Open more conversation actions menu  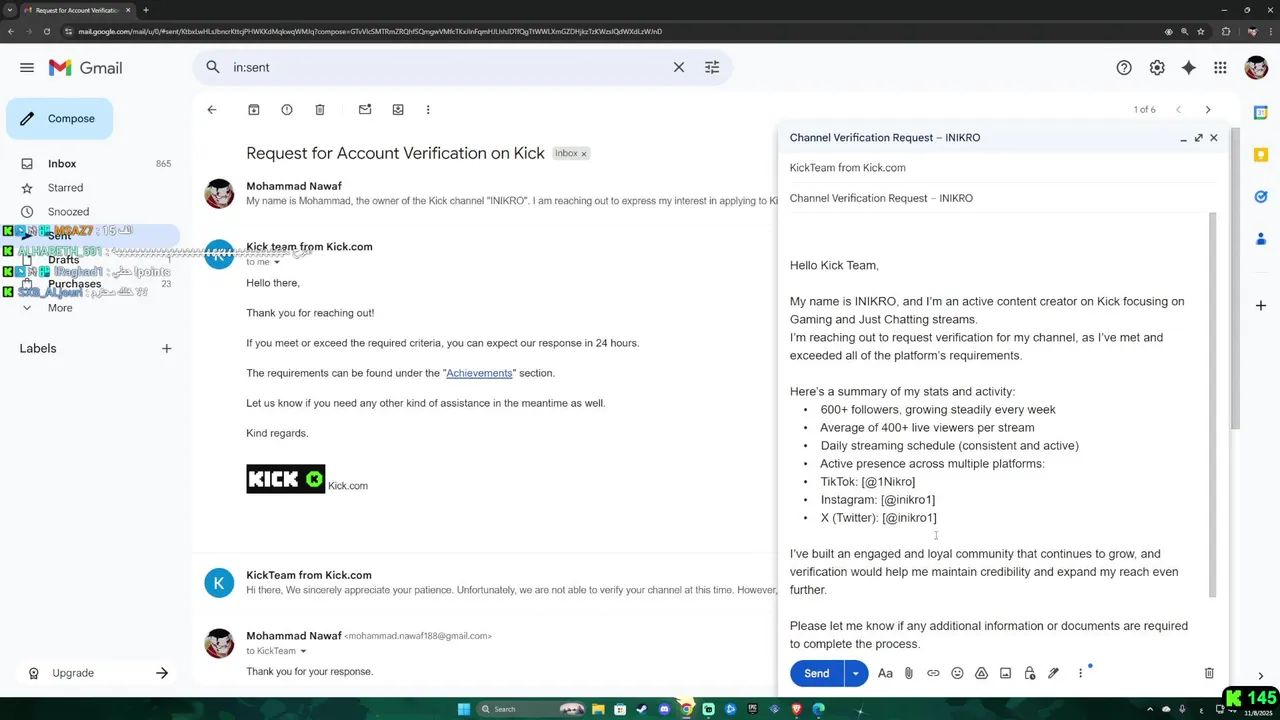[x=428, y=110]
